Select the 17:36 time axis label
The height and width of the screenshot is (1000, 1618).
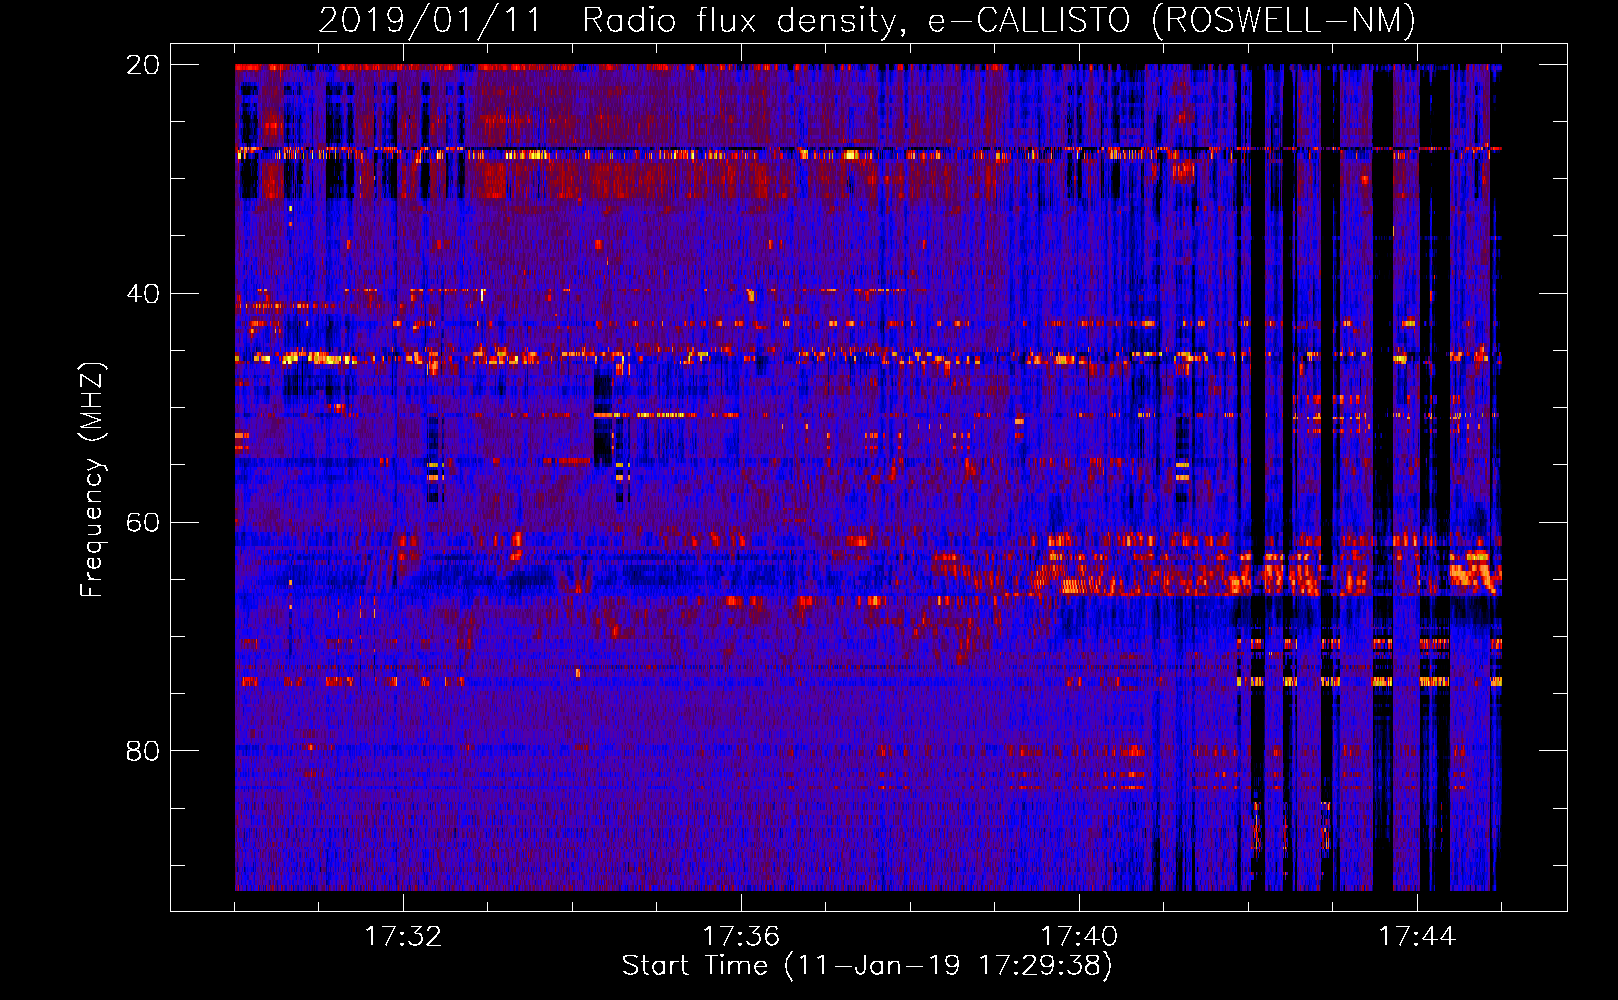coord(741,937)
